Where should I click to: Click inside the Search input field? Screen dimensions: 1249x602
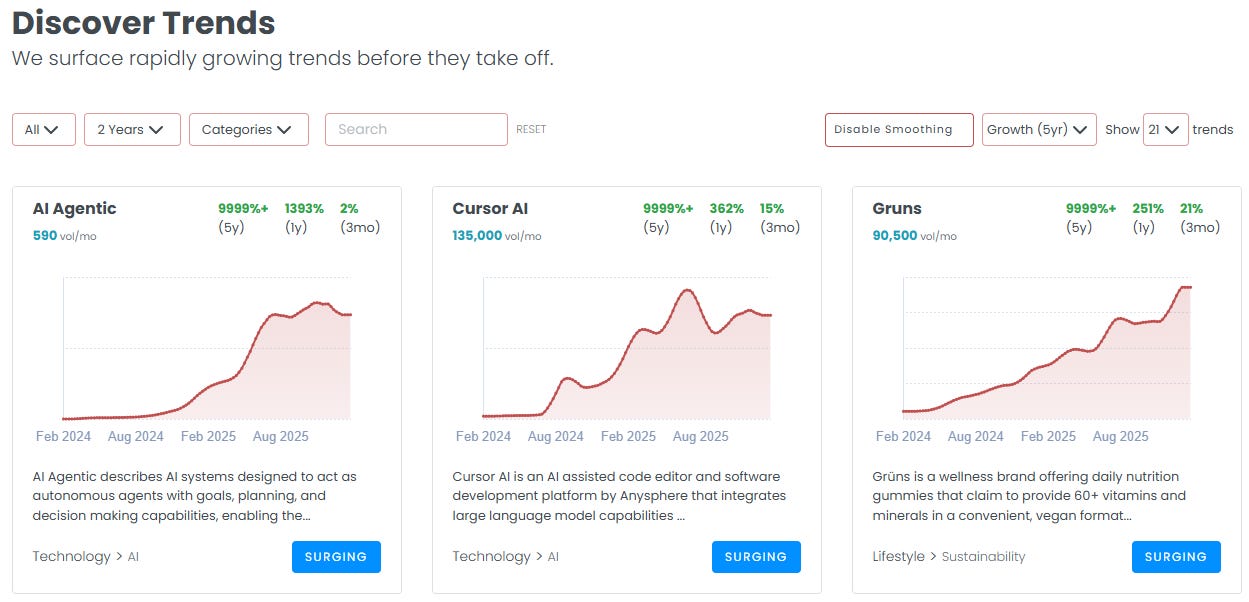click(x=415, y=129)
